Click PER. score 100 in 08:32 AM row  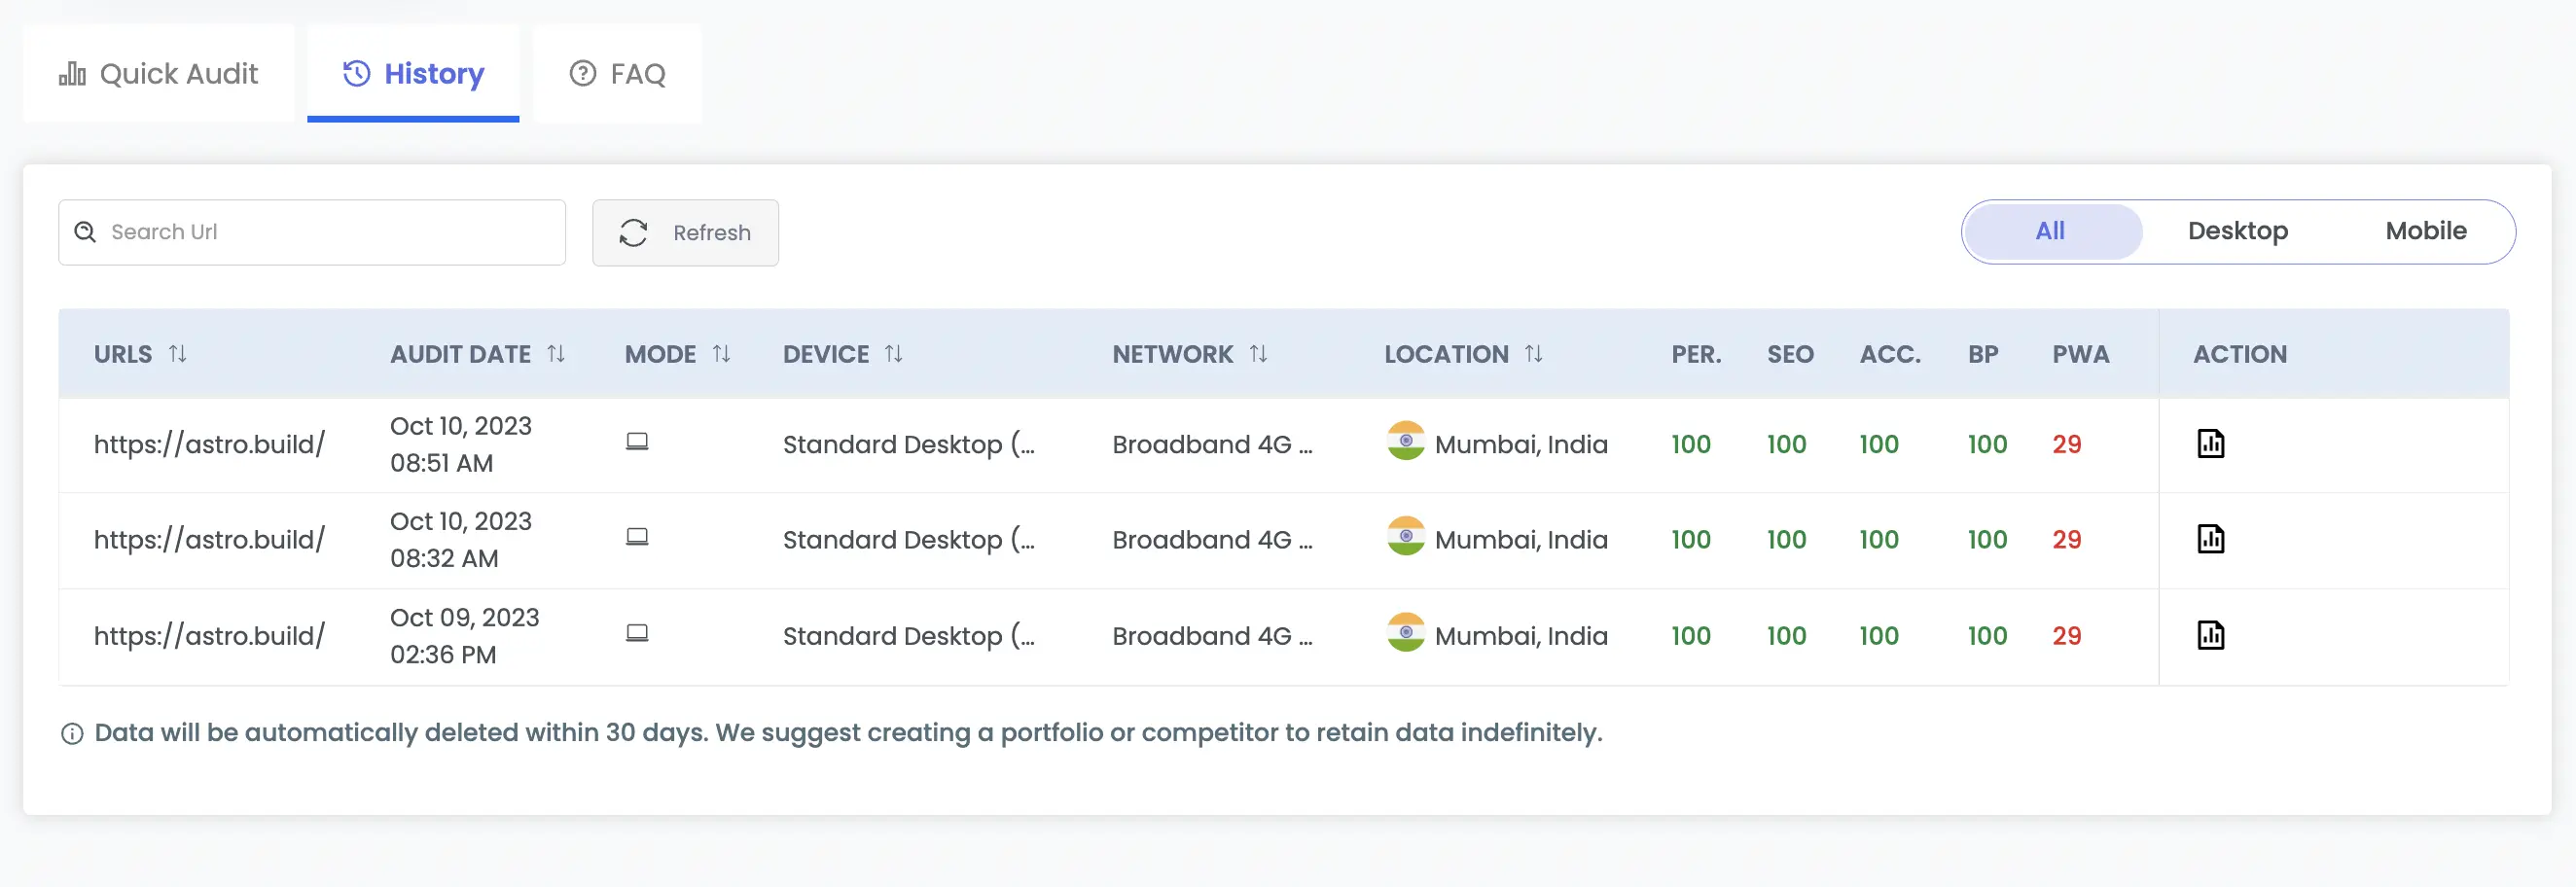pyautogui.click(x=1690, y=539)
